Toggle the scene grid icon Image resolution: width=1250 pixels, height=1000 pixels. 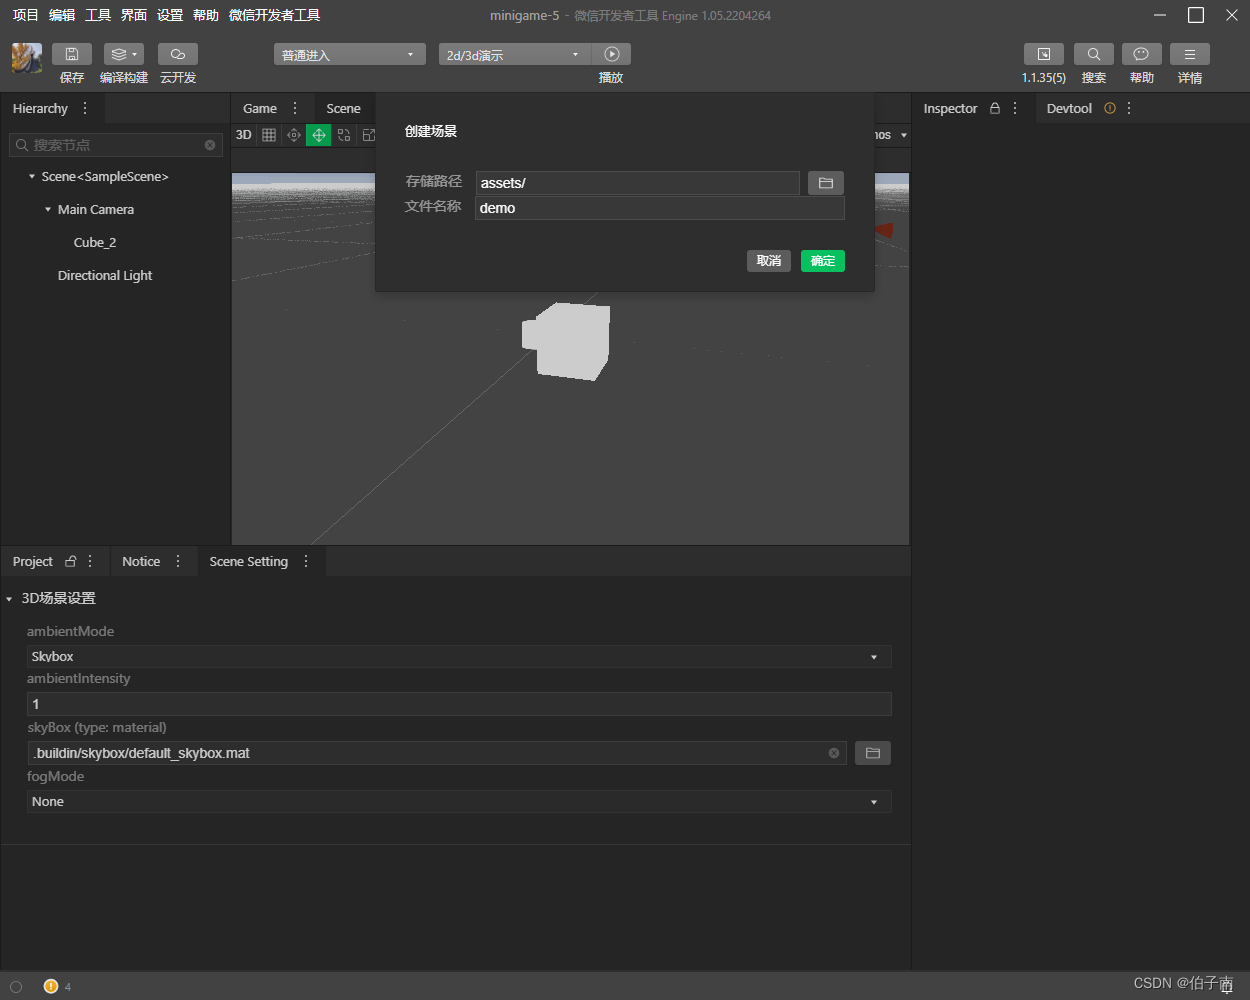pos(269,135)
